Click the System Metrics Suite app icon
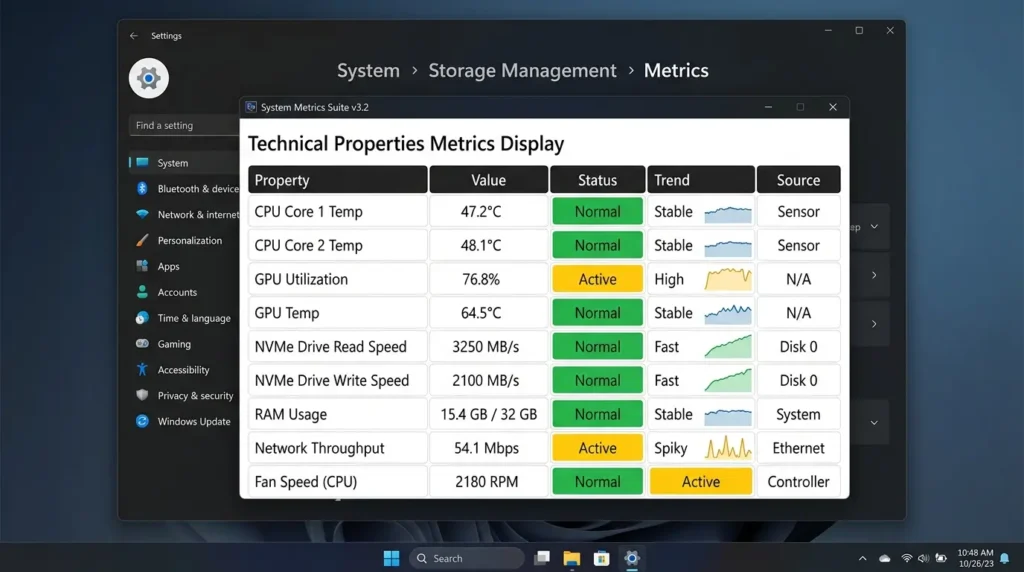This screenshot has height=572, width=1024. tap(251, 107)
